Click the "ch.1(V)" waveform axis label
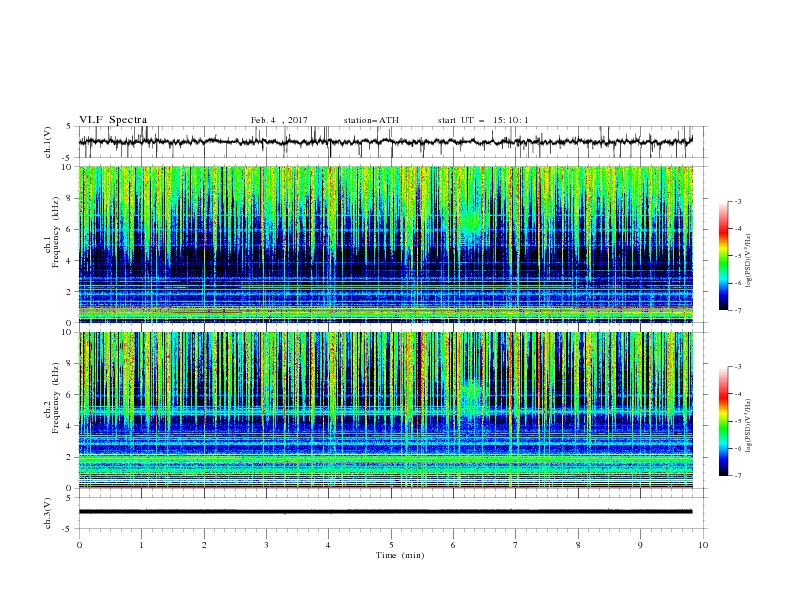Screen dimensions: 792x612 48,142
